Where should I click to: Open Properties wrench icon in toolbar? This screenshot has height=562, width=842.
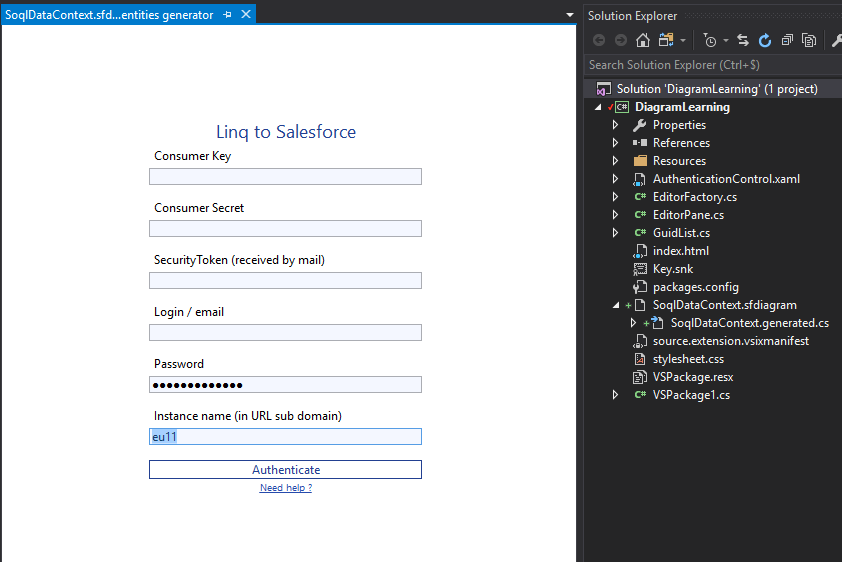point(836,40)
